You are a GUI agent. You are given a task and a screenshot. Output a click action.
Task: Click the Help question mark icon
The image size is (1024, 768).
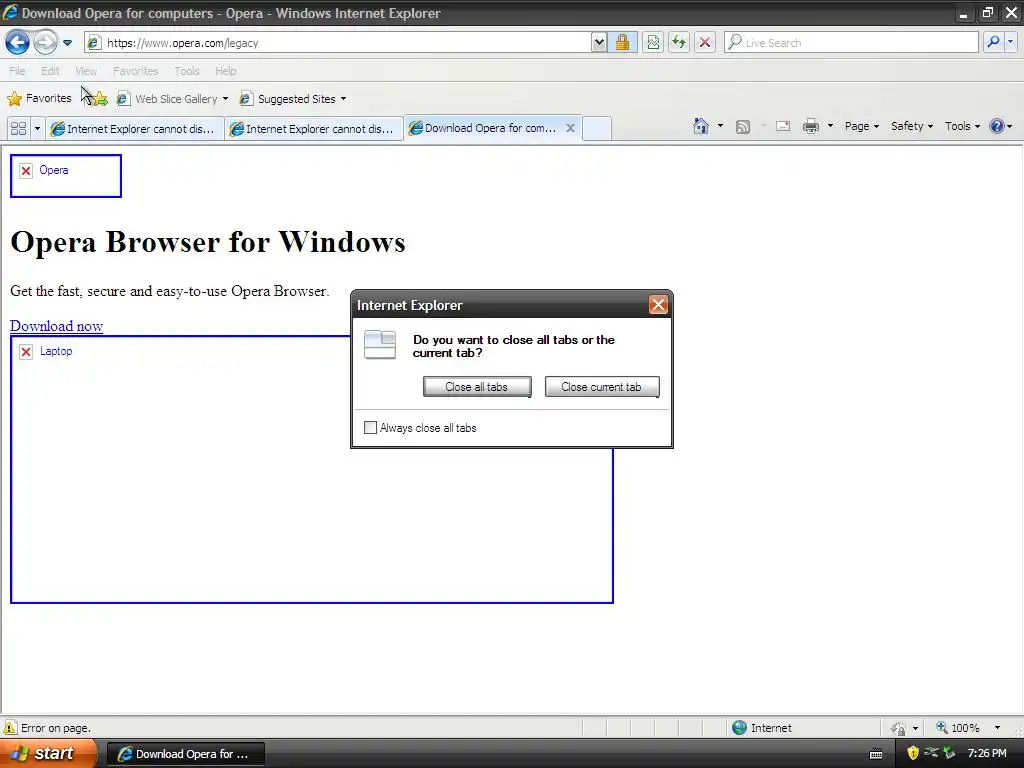[997, 126]
